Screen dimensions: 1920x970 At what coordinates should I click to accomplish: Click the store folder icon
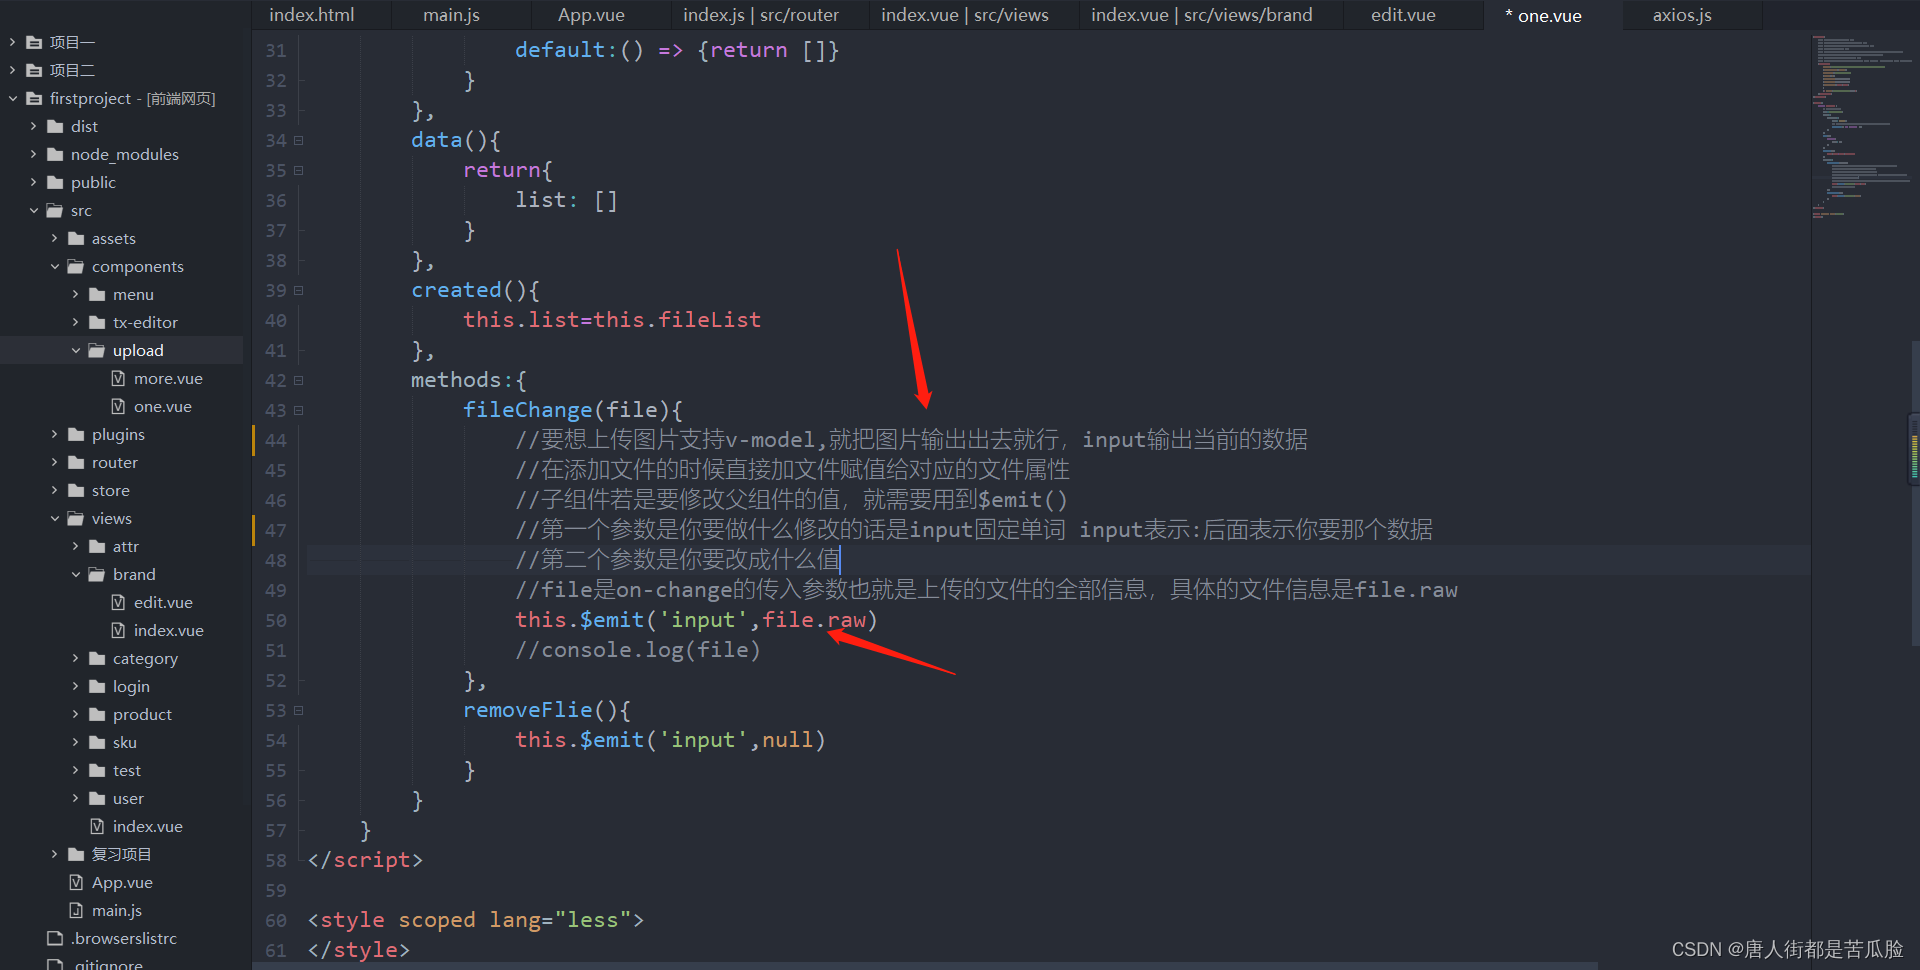(x=76, y=490)
